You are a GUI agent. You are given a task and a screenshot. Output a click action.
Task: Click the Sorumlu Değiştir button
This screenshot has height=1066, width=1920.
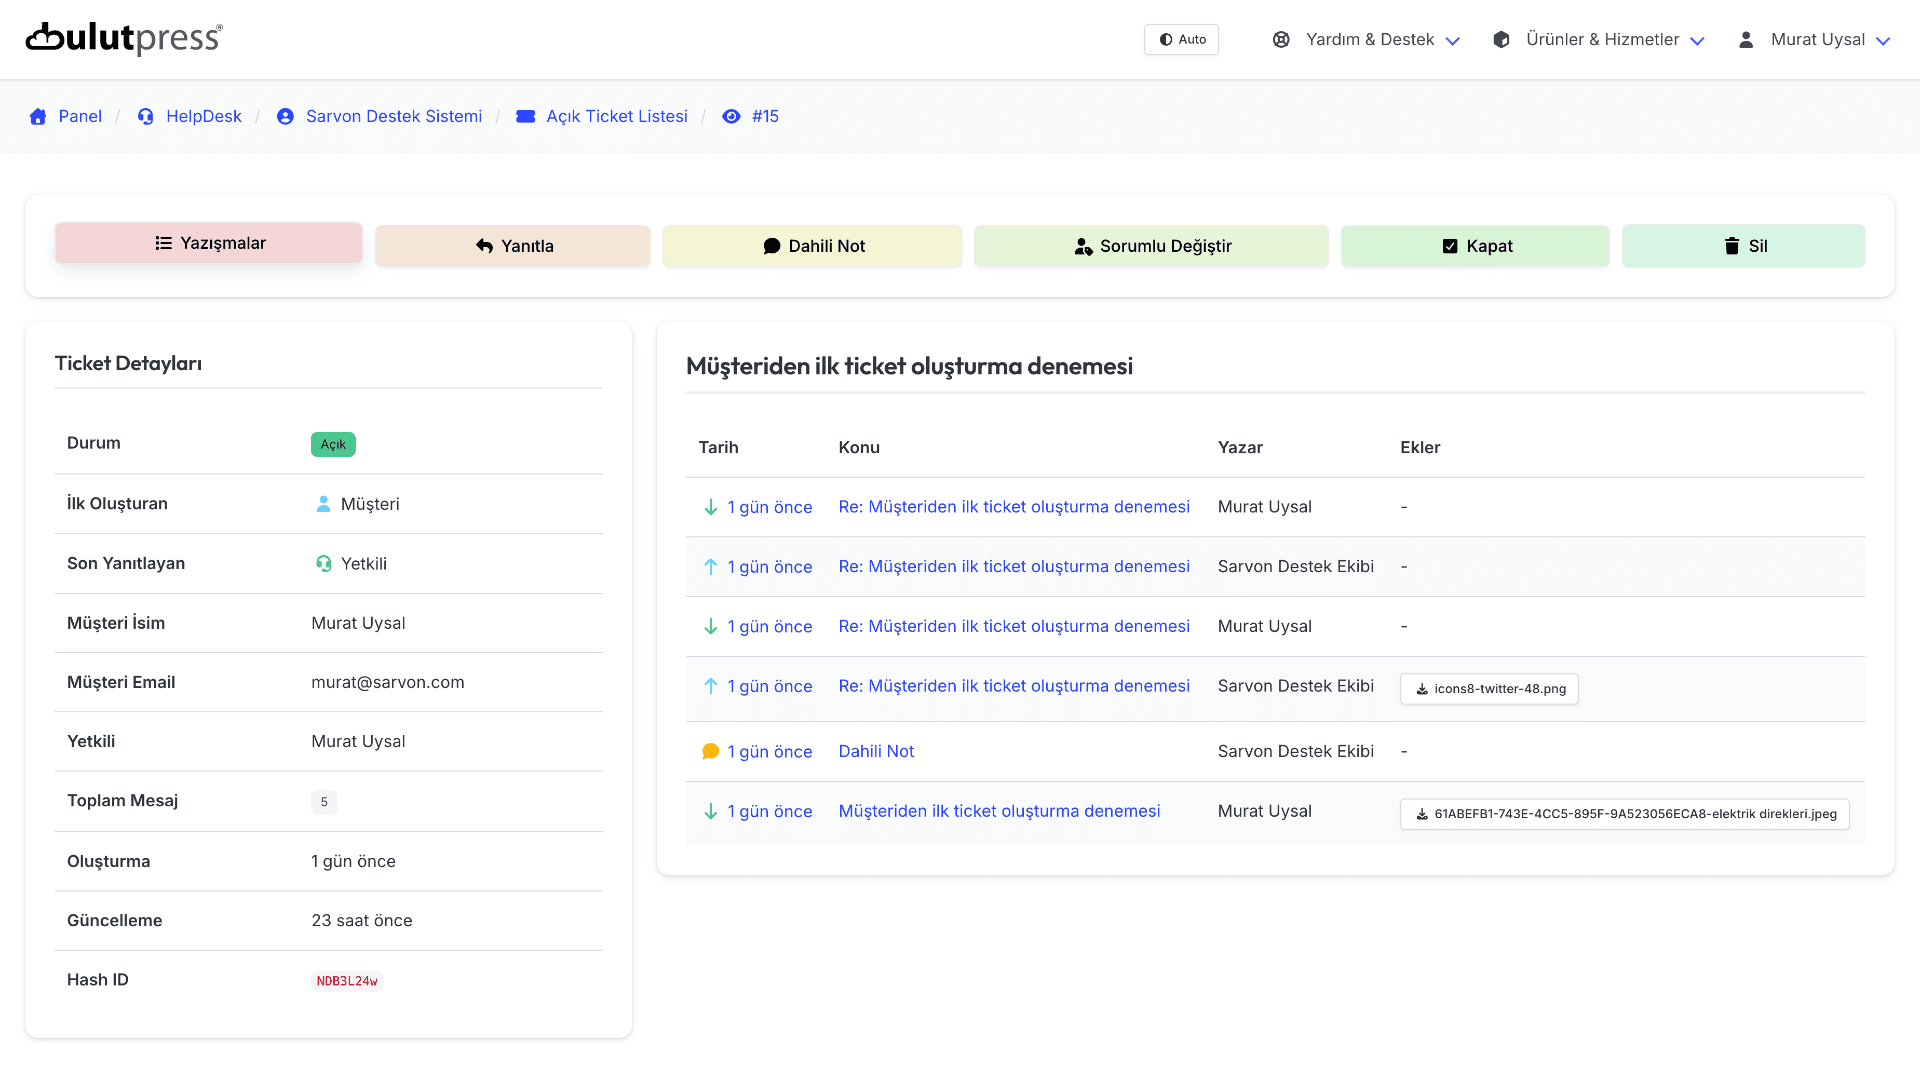pos(1151,246)
